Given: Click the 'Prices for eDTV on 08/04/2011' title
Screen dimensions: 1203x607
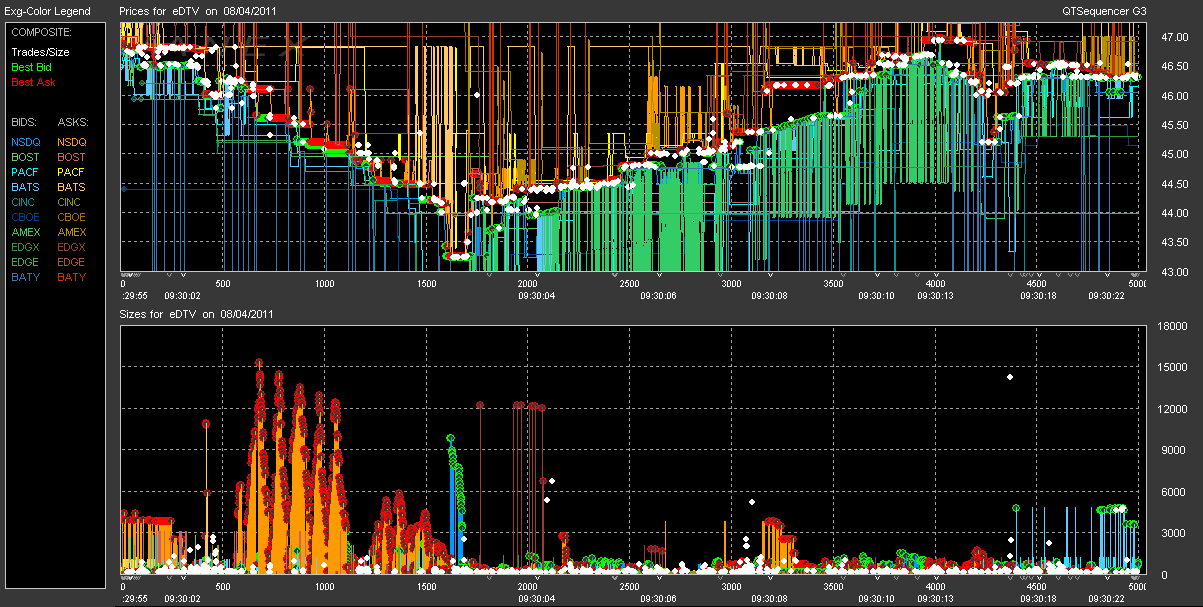Looking at the screenshot, I should pos(198,11).
